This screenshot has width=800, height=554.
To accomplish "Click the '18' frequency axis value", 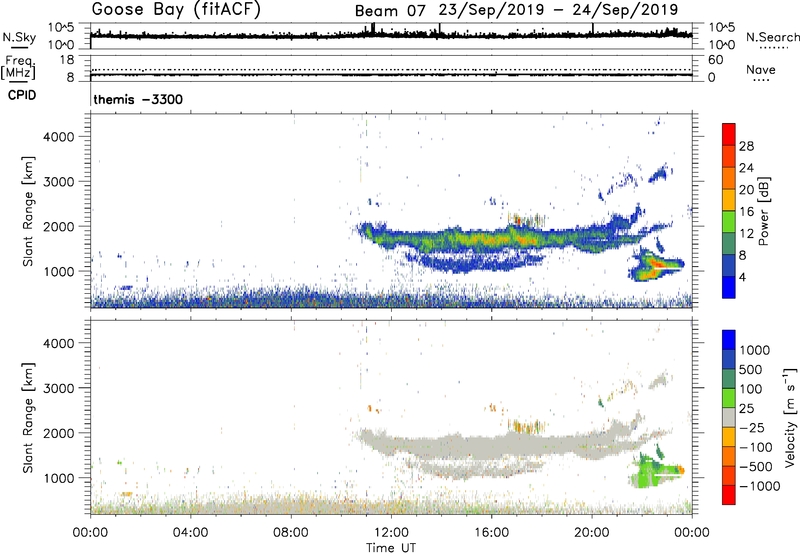I will click(x=67, y=60).
